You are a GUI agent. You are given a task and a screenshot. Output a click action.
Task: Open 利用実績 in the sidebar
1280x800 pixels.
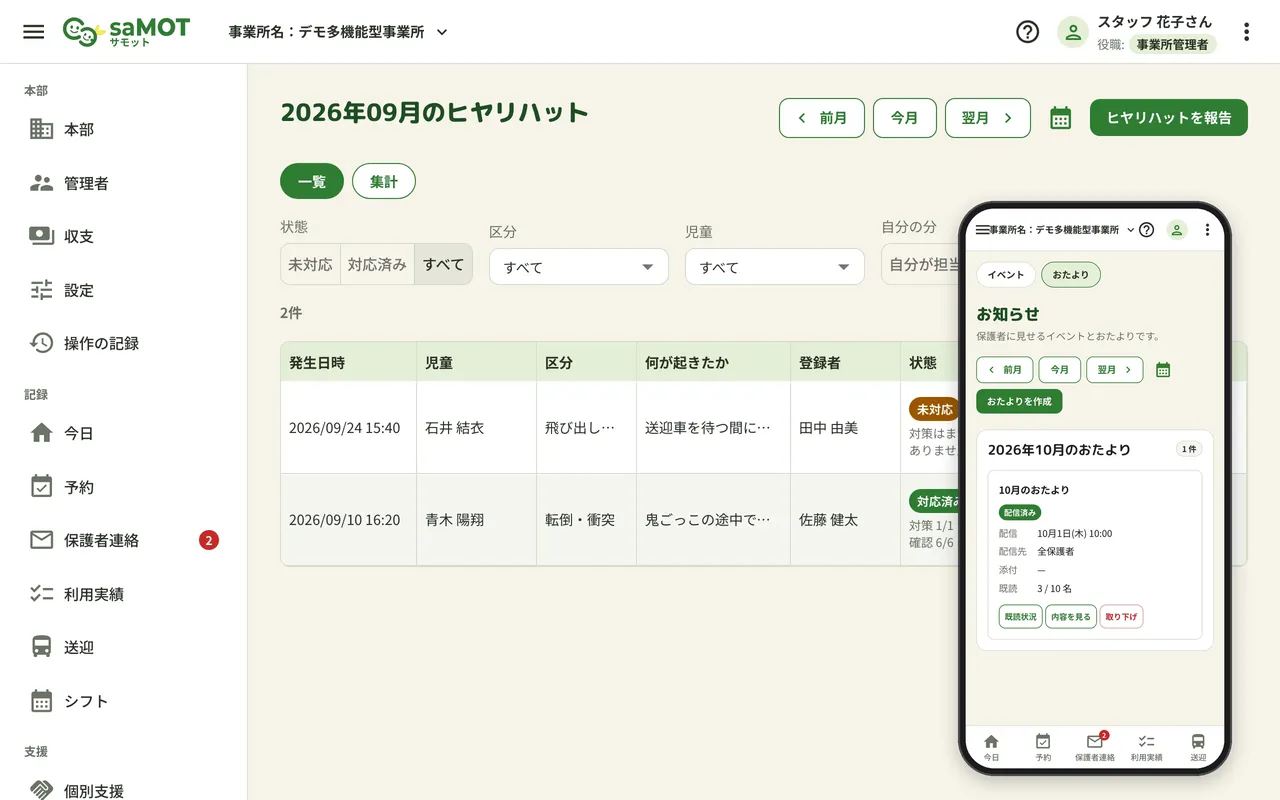(124, 594)
